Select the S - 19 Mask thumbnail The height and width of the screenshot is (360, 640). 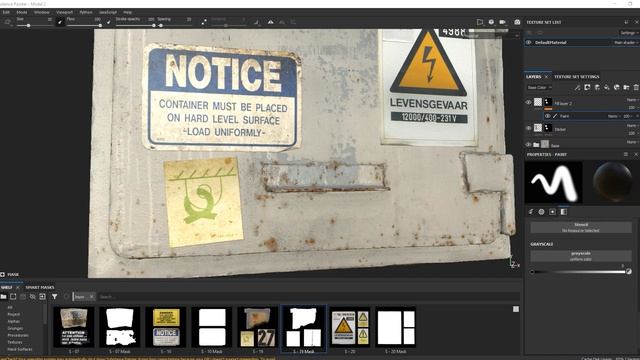(303, 329)
